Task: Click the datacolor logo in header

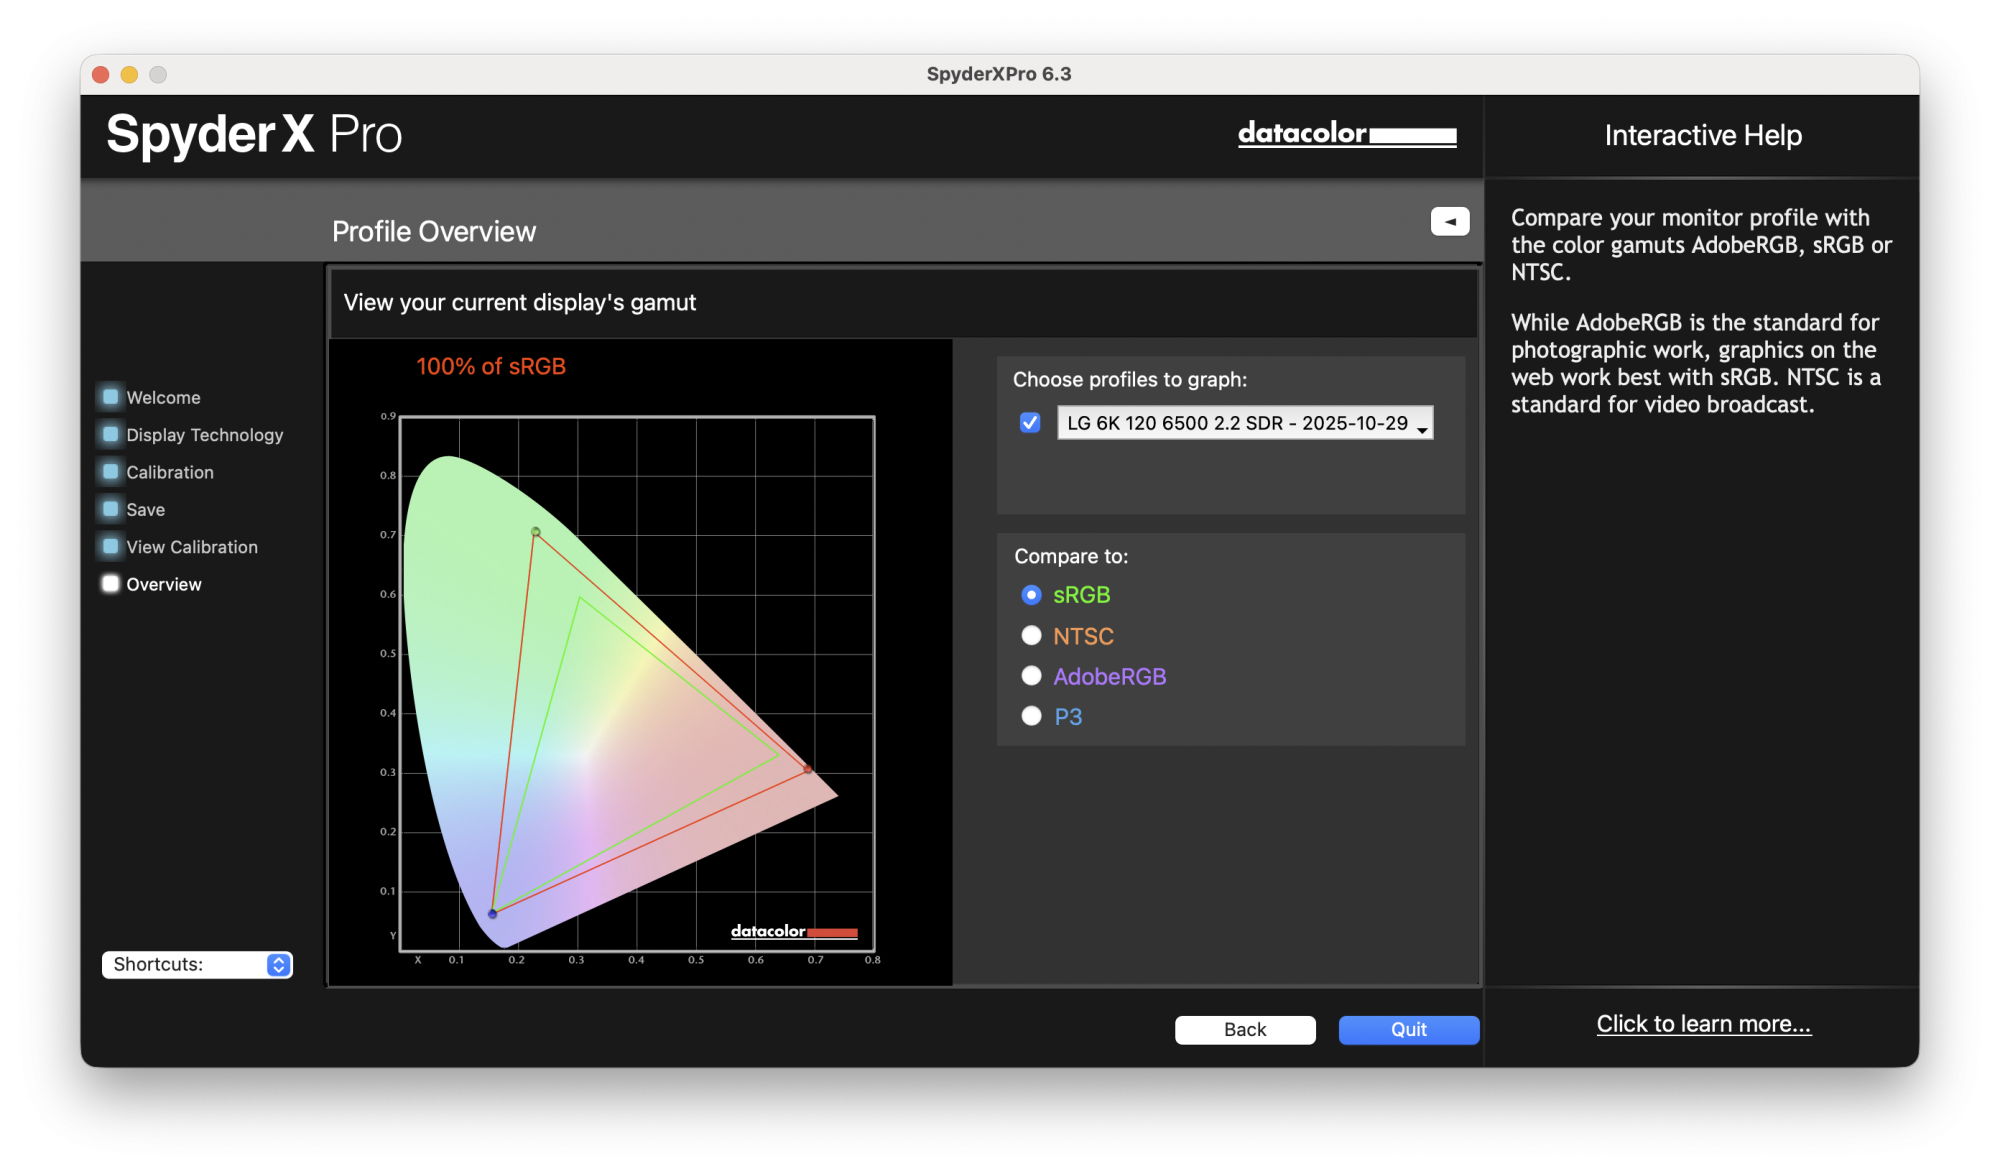Action: point(1346,134)
